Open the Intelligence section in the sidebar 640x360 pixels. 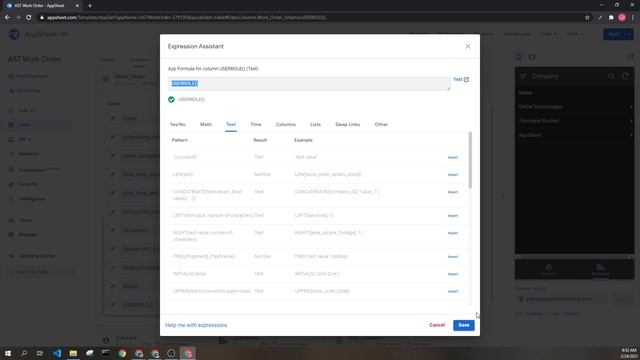point(32,199)
